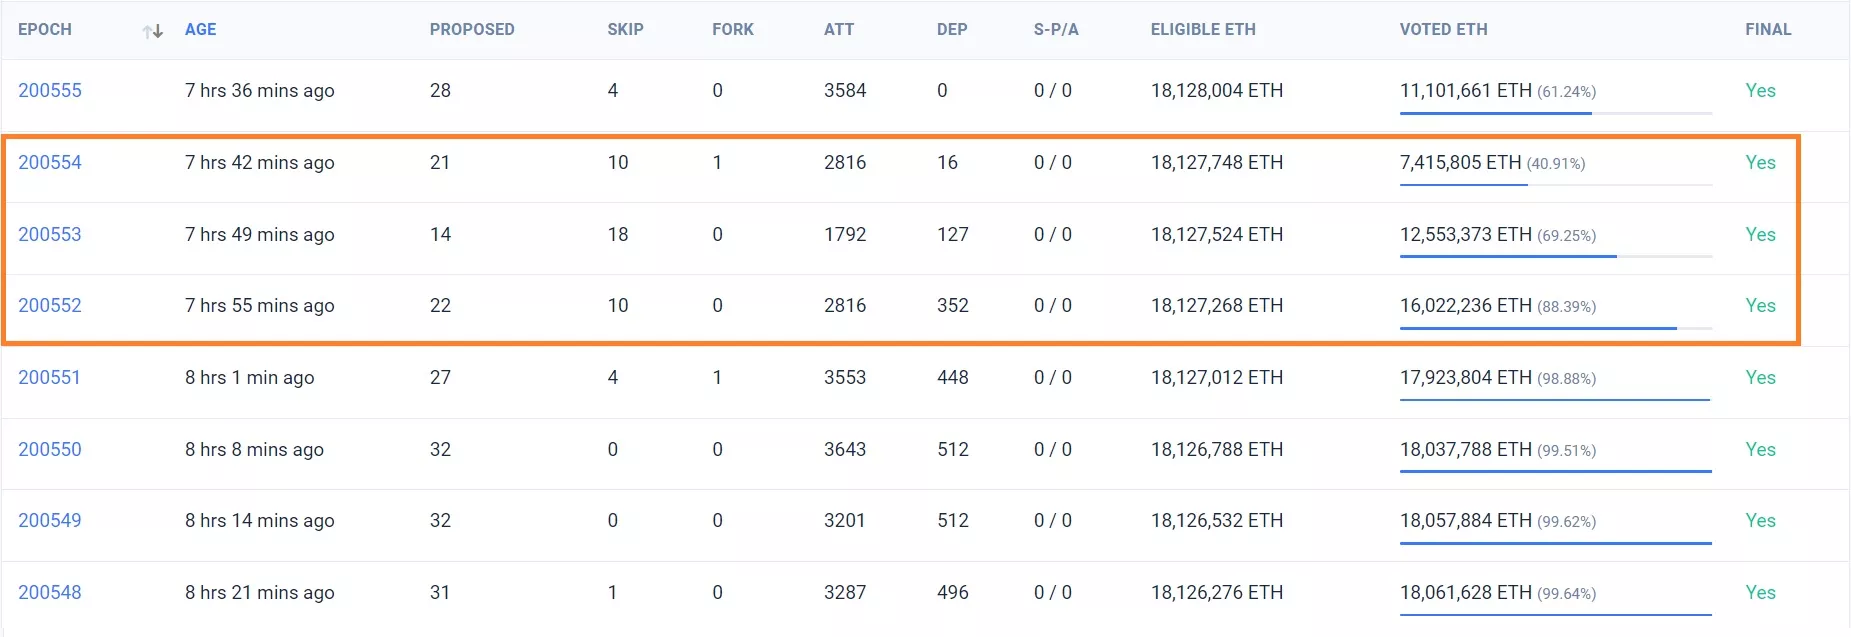
Task: Sort table by Age column header
Action: pyautogui.click(x=200, y=30)
